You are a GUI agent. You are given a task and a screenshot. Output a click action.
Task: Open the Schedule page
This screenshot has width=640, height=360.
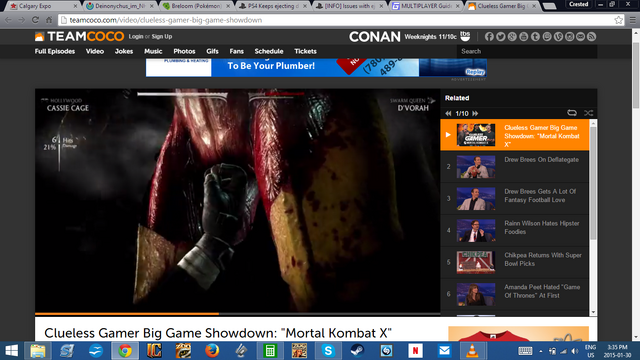click(269, 51)
